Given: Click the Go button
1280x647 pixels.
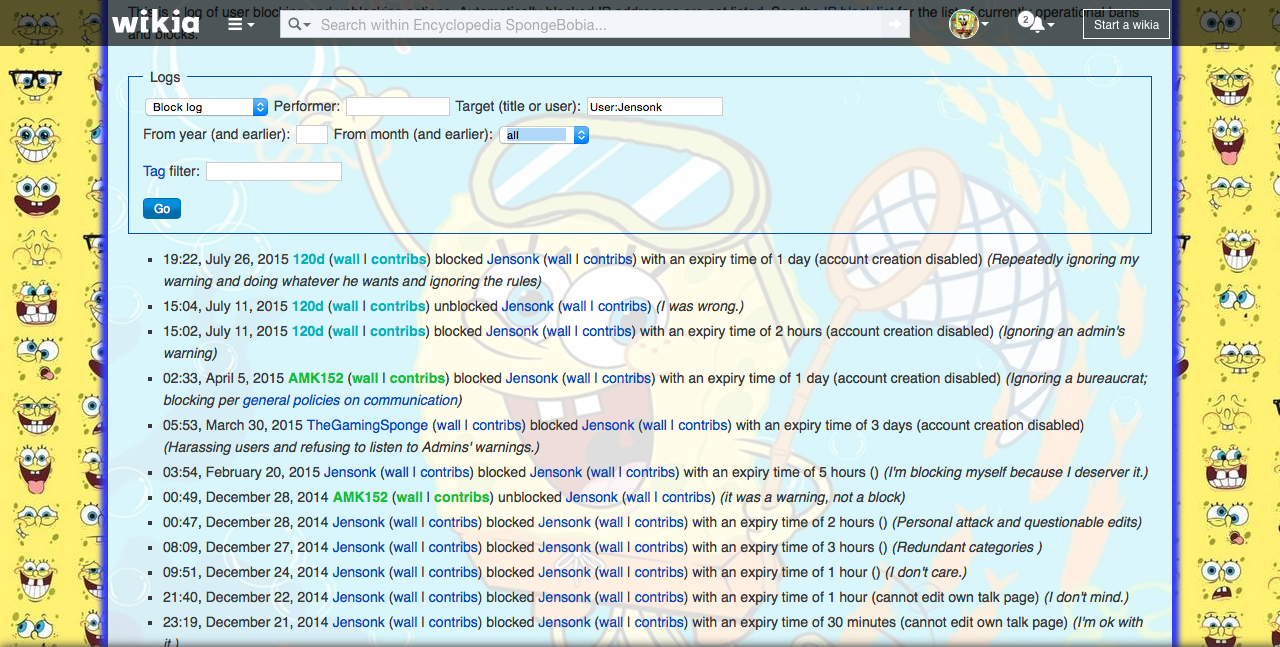Looking at the screenshot, I should [x=162, y=209].
